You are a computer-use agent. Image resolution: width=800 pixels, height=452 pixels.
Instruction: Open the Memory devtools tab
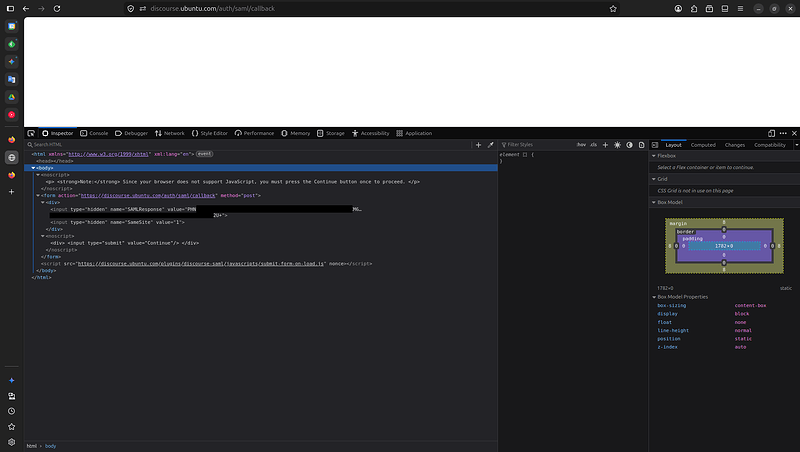pos(295,133)
